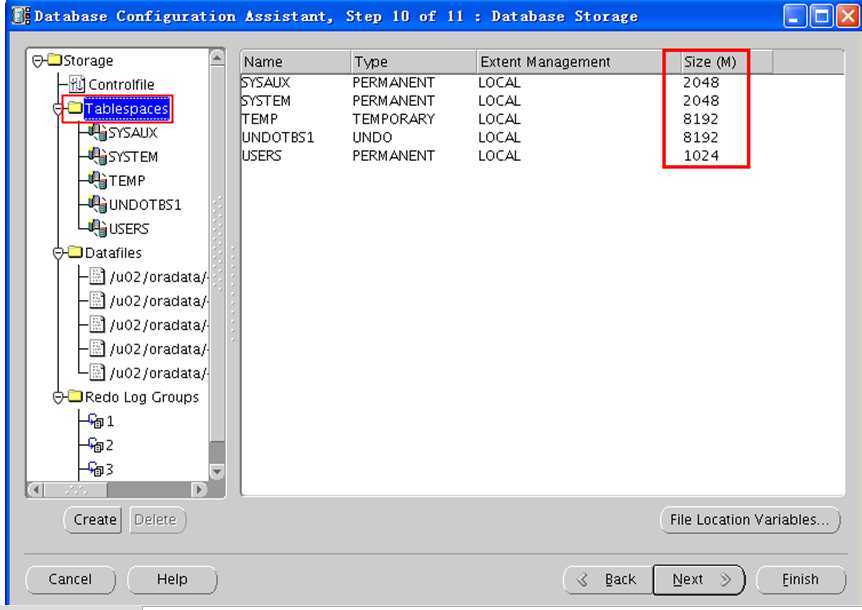Image resolution: width=862 pixels, height=610 pixels.
Task: Go Back to the previous step
Action: (608, 579)
